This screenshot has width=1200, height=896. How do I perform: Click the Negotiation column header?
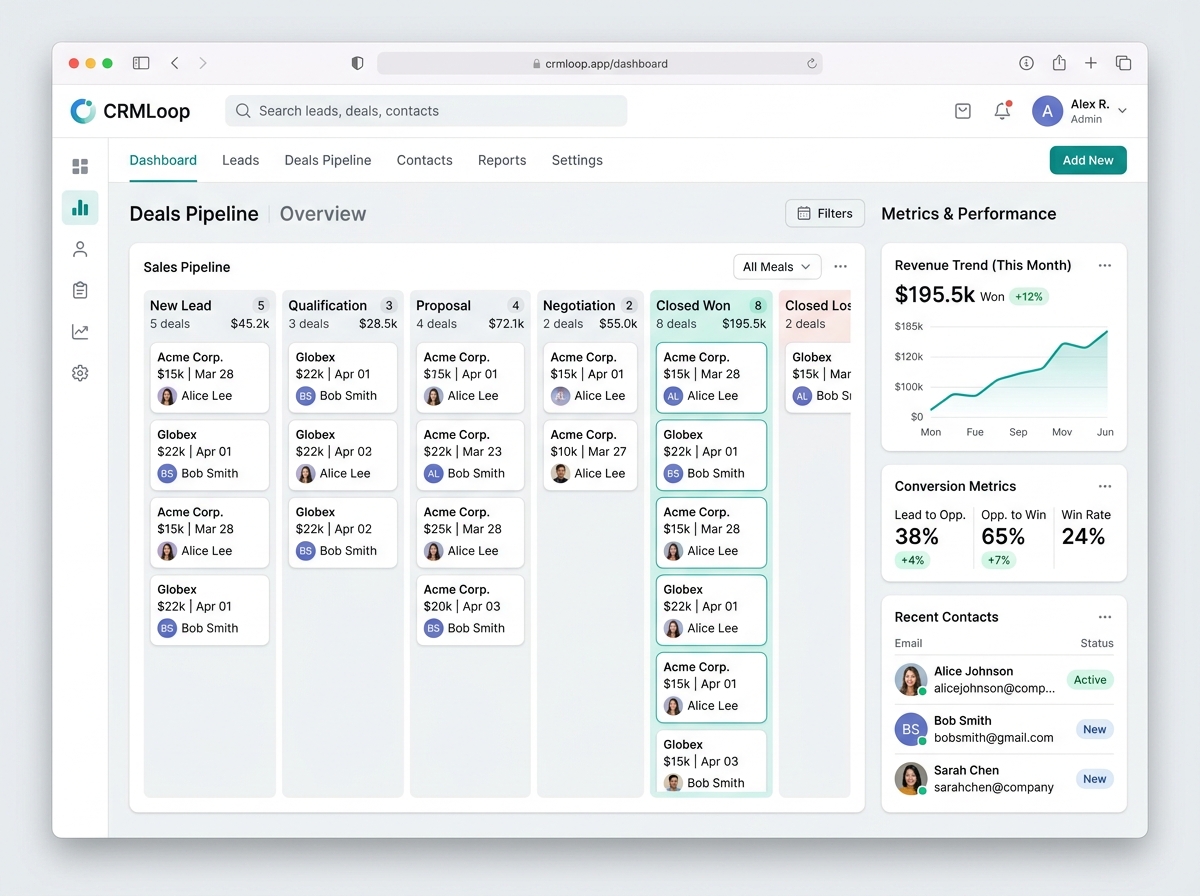(590, 314)
